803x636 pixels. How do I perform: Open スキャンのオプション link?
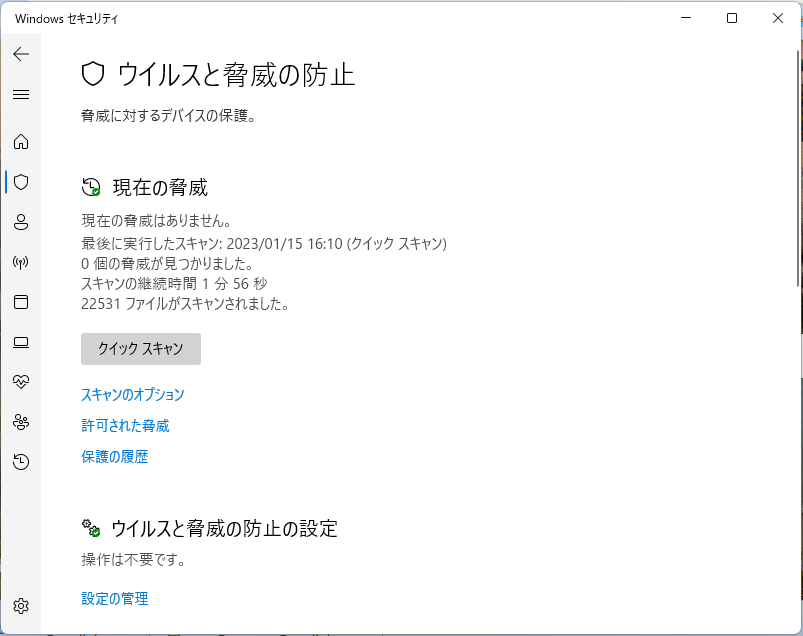click(x=133, y=394)
